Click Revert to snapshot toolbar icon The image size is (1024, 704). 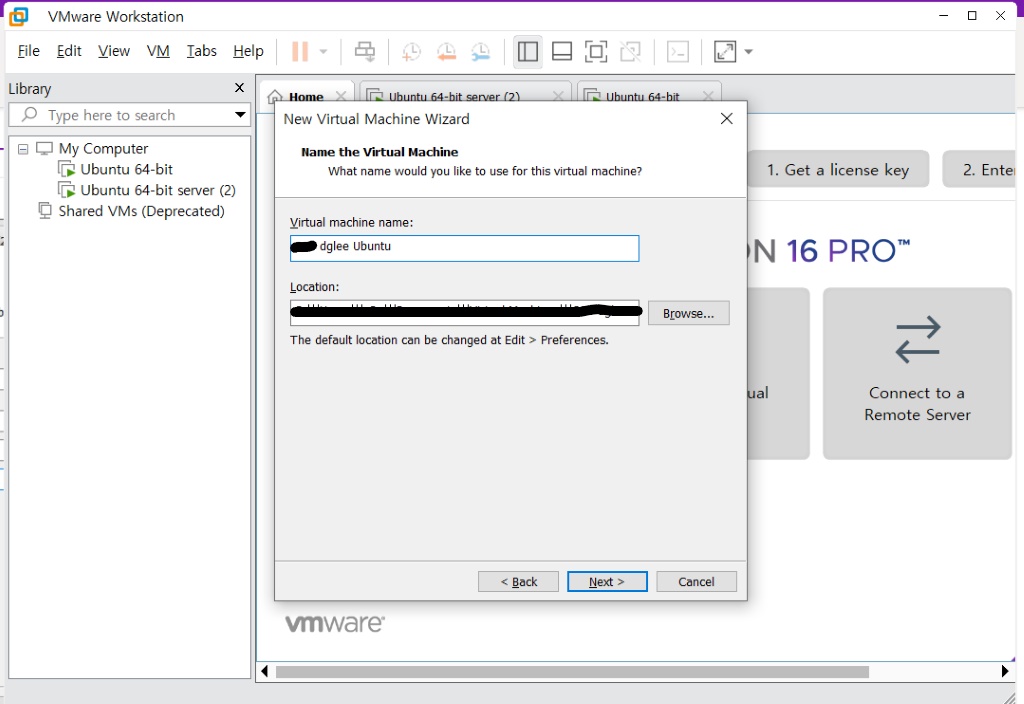[x=446, y=52]
